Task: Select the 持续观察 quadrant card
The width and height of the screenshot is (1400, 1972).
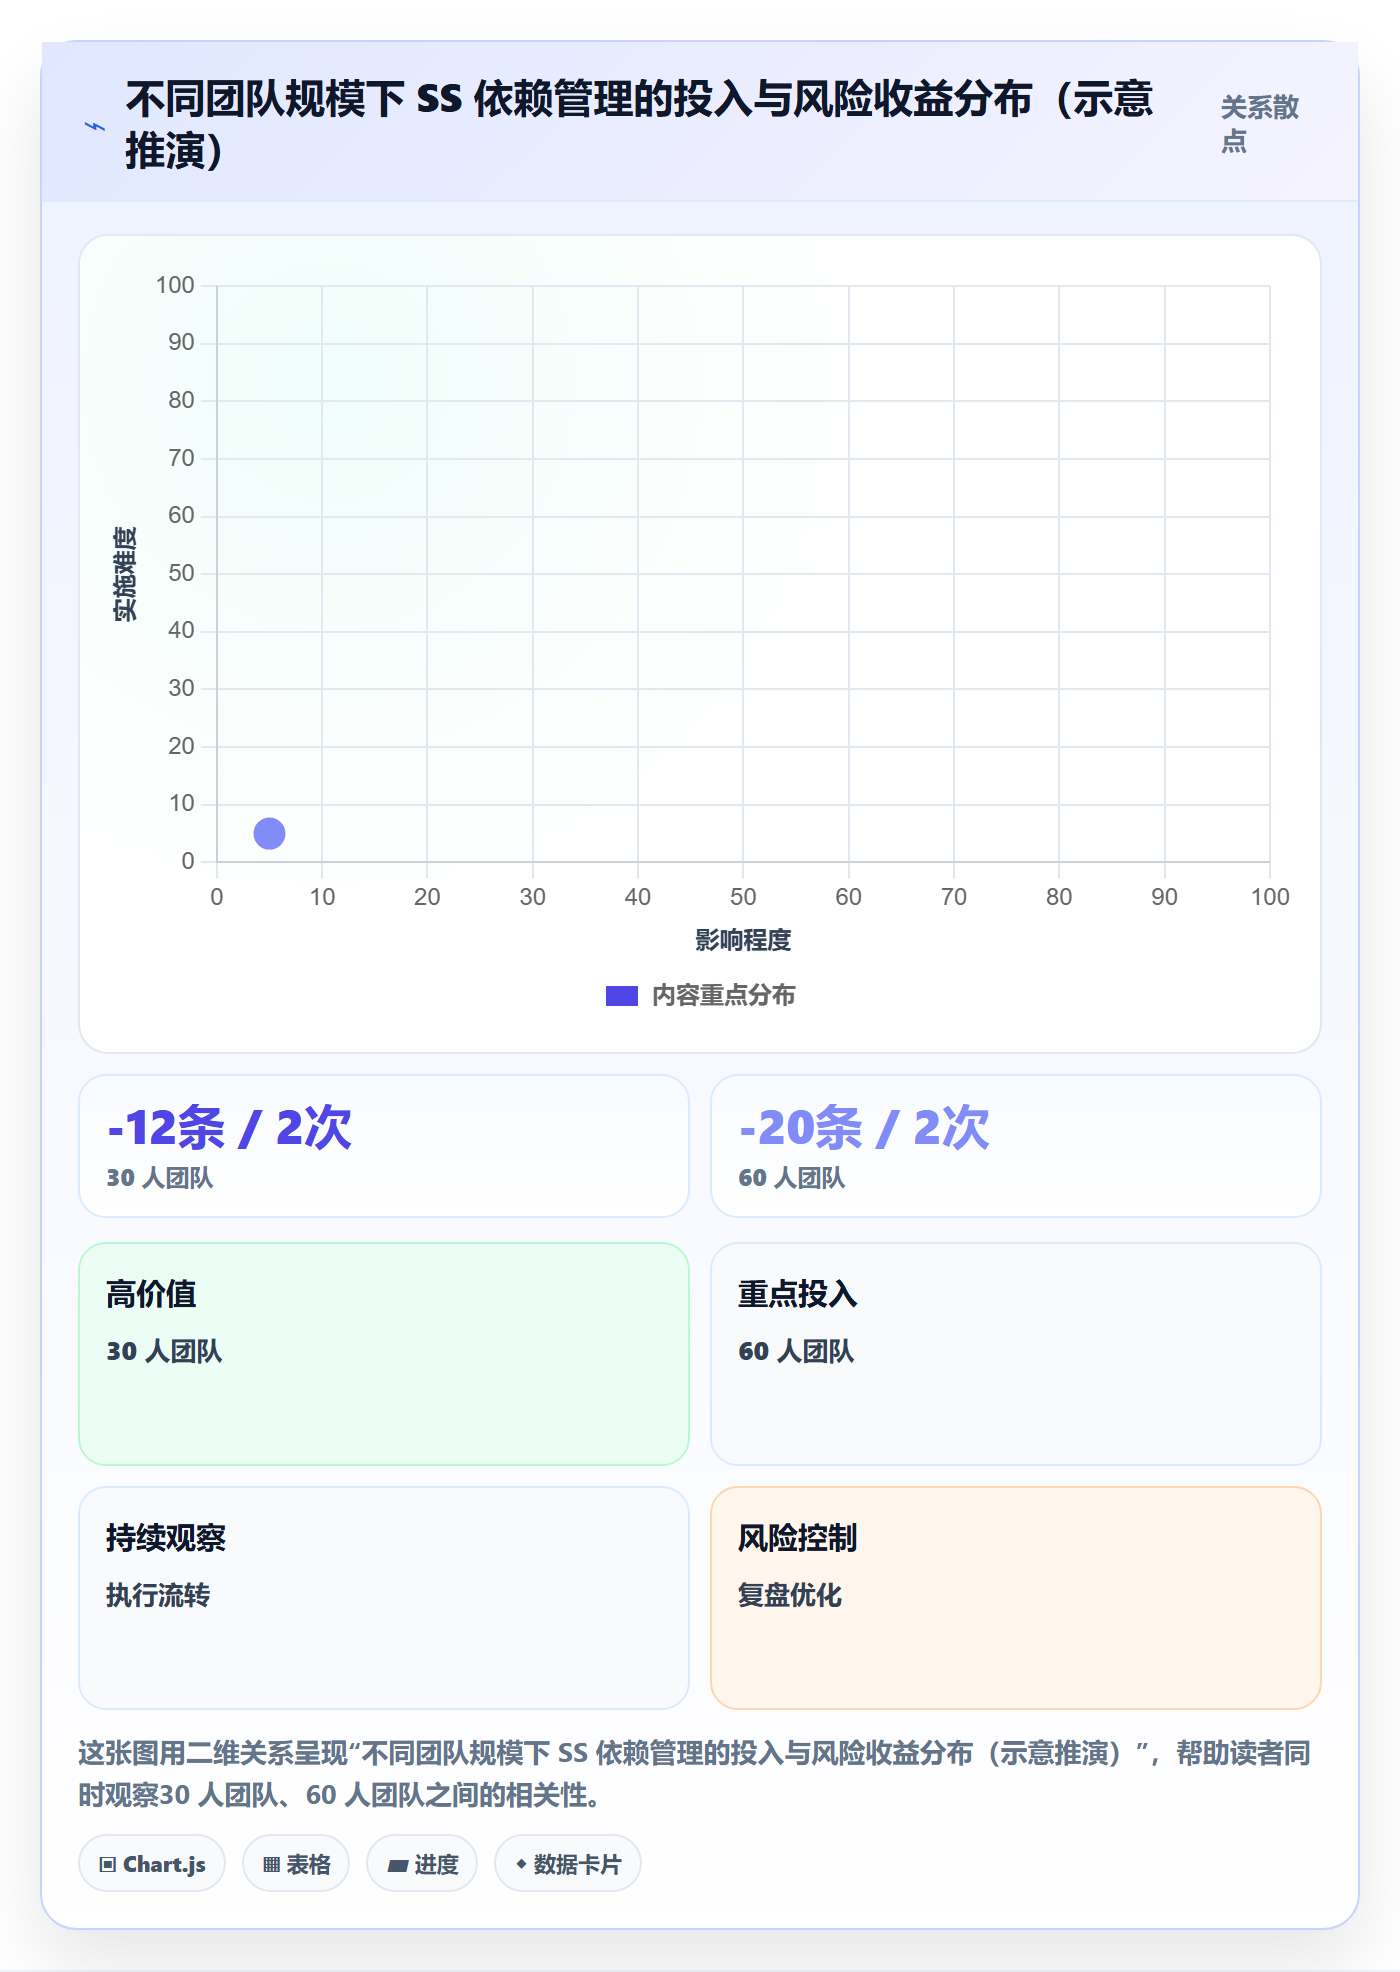Action: click(x=384, y=1598)
